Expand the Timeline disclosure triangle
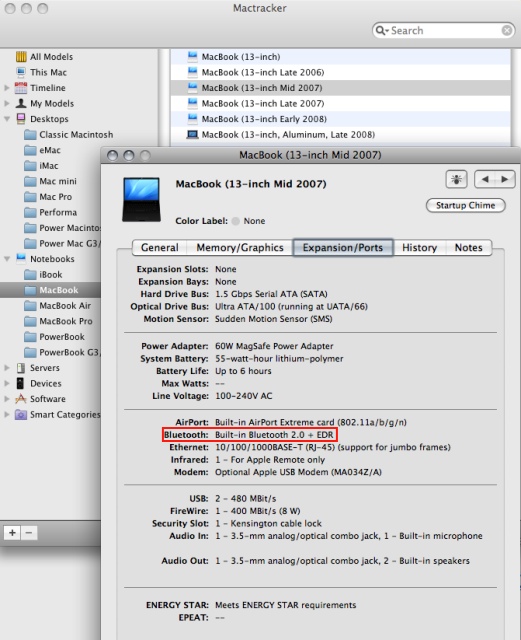 tap(7, 88)
